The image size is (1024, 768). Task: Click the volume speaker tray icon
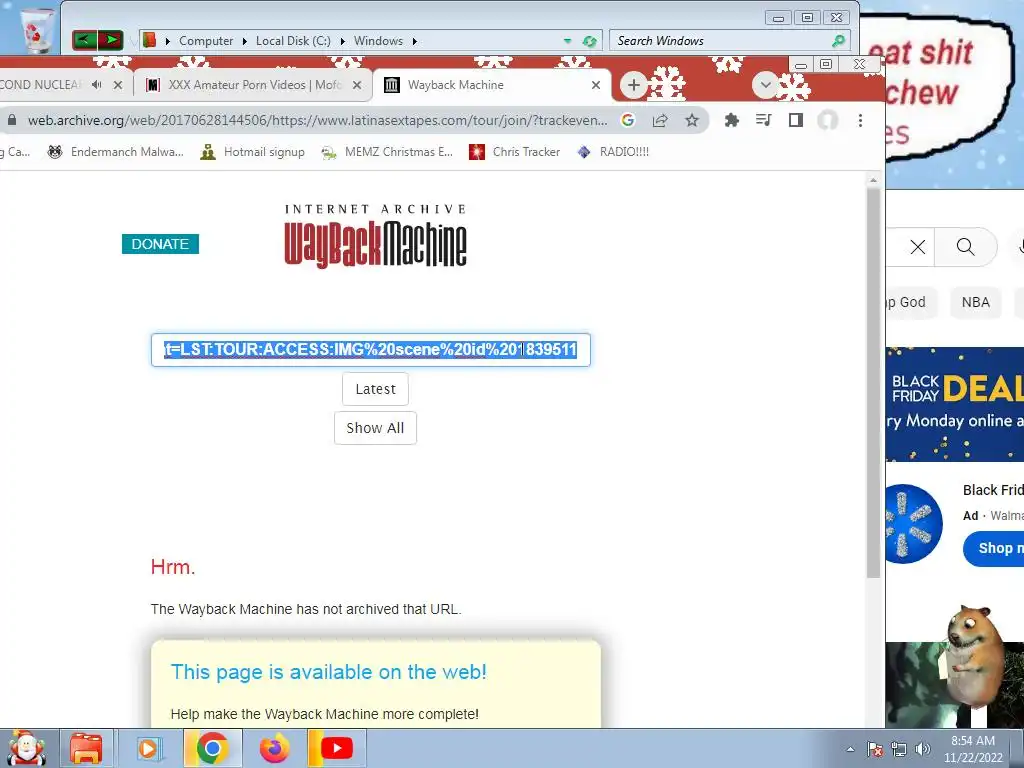(922, 749)
